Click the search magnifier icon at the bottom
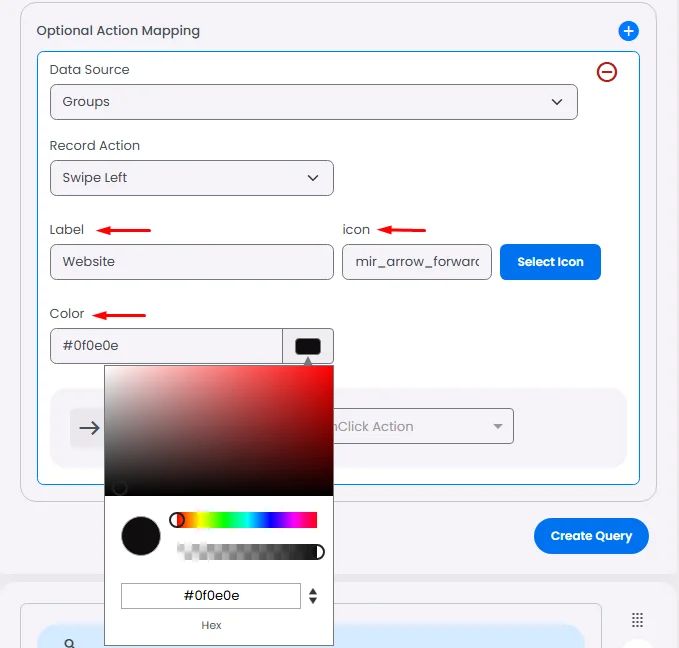Screen dimensions: 679x648 pos(70,643)
